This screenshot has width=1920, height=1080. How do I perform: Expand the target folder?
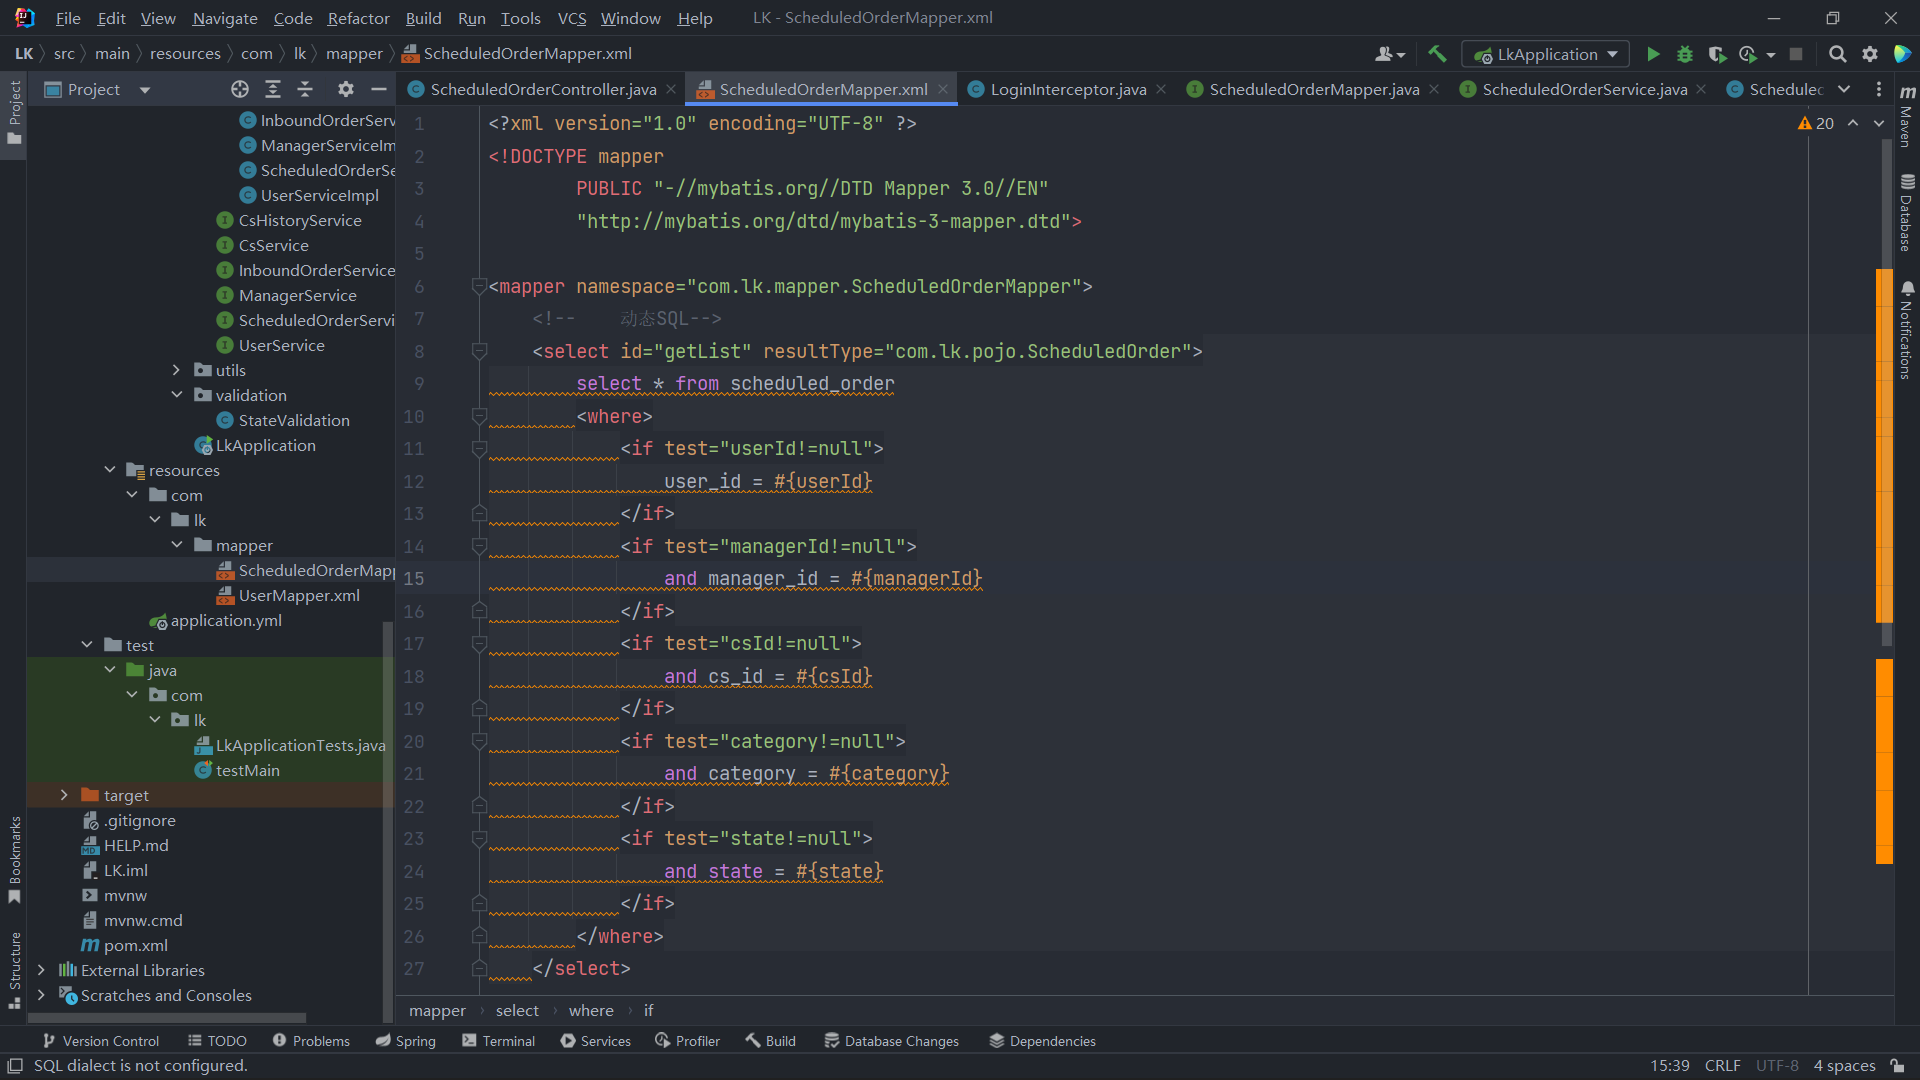tap(64, 795)
